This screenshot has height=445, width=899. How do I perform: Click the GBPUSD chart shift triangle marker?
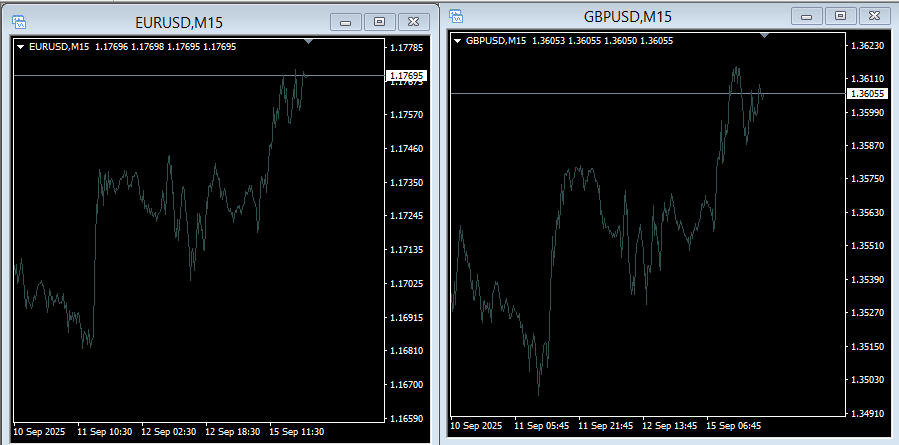[764, 36]
